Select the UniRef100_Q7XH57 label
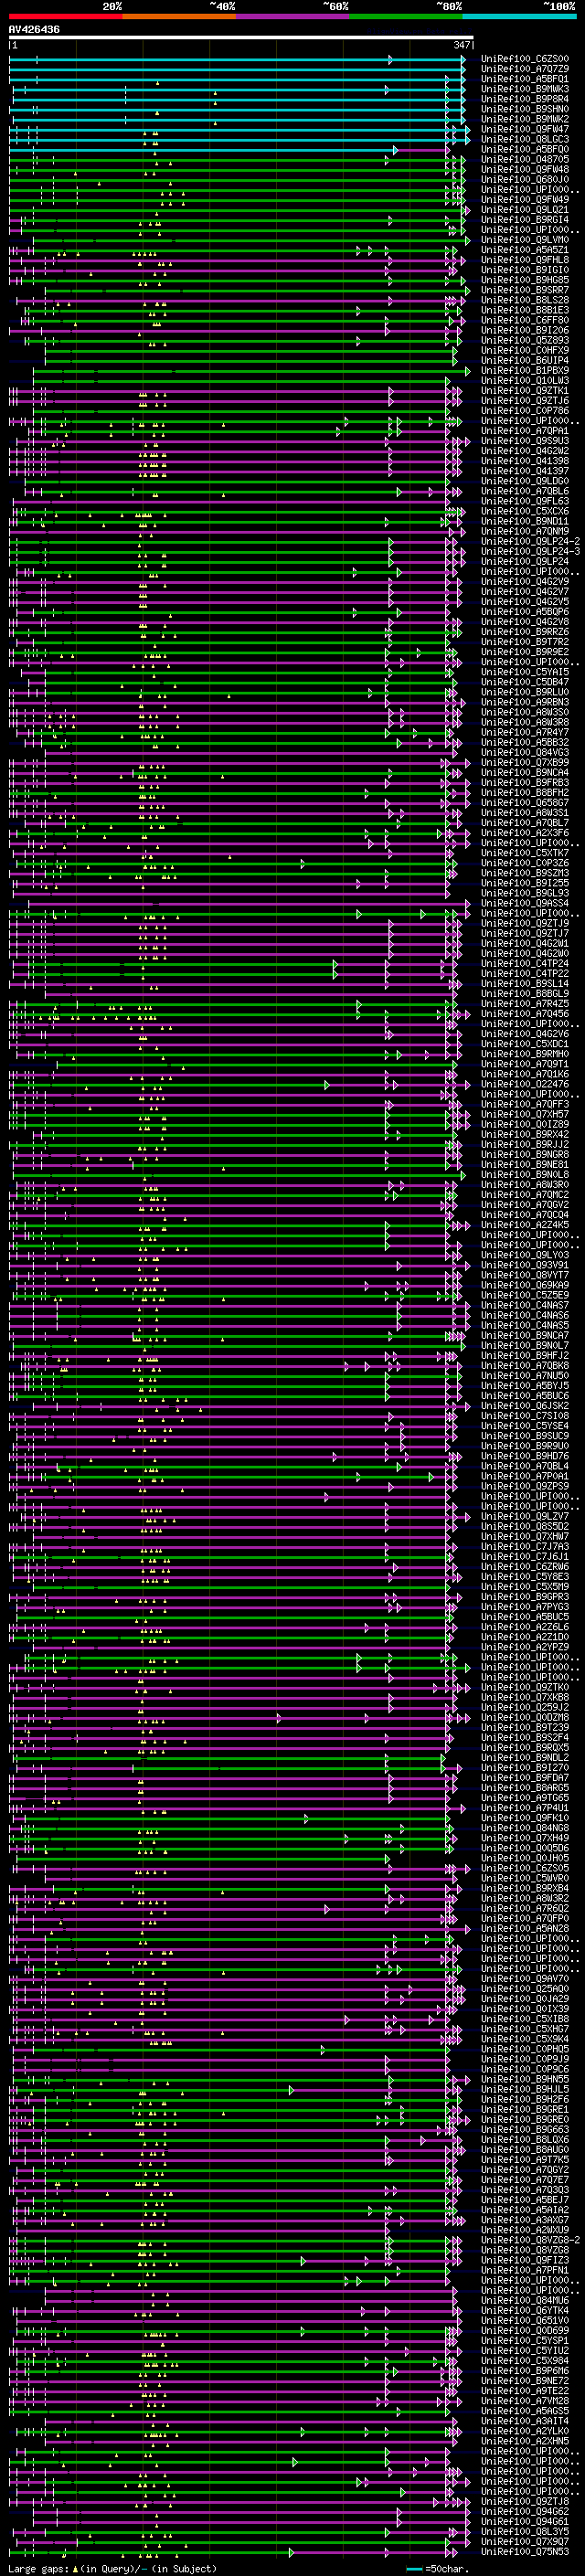 coord(525,1114)
